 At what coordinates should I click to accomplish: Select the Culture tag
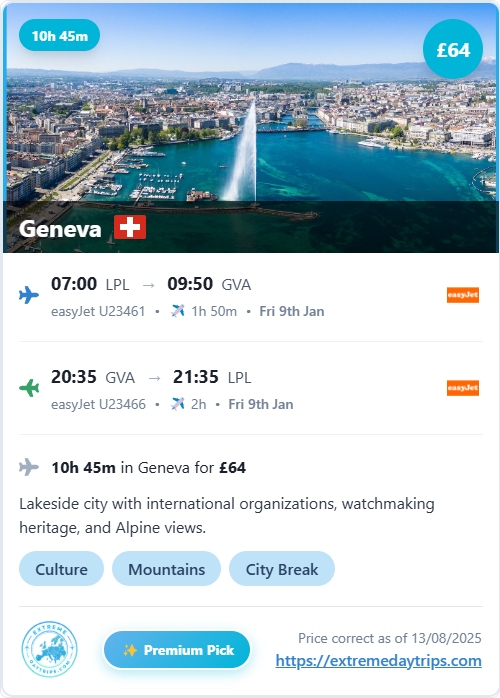pyautogui.click(x=61, y=569)
